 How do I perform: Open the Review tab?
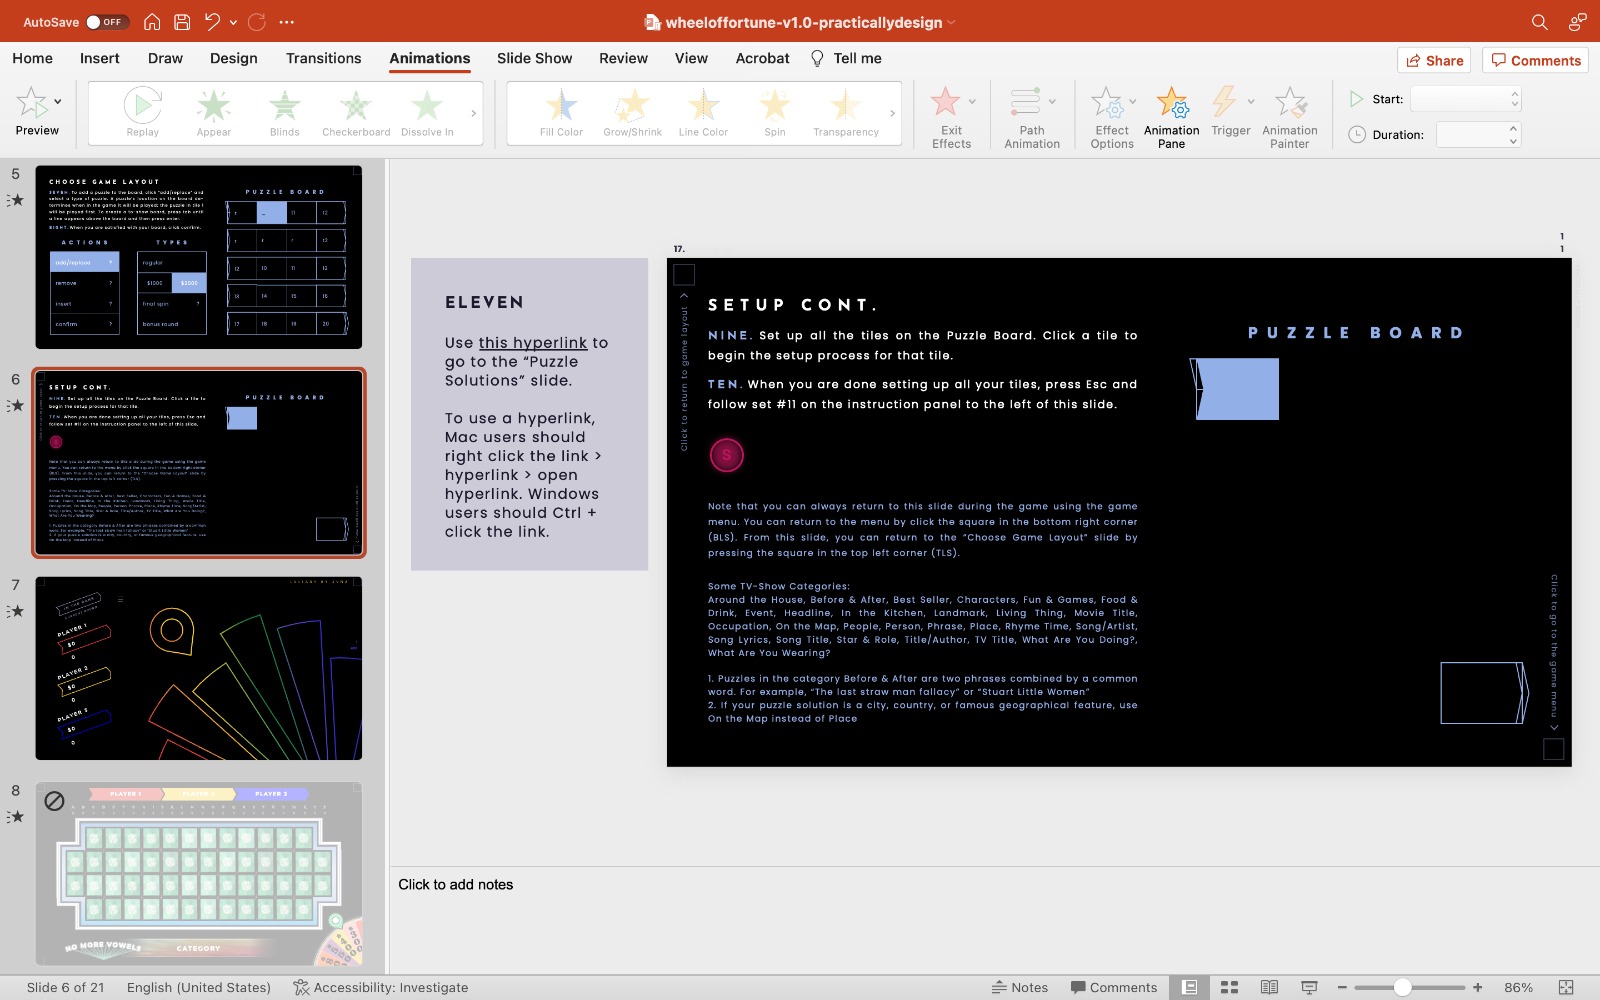coord(624,58)
